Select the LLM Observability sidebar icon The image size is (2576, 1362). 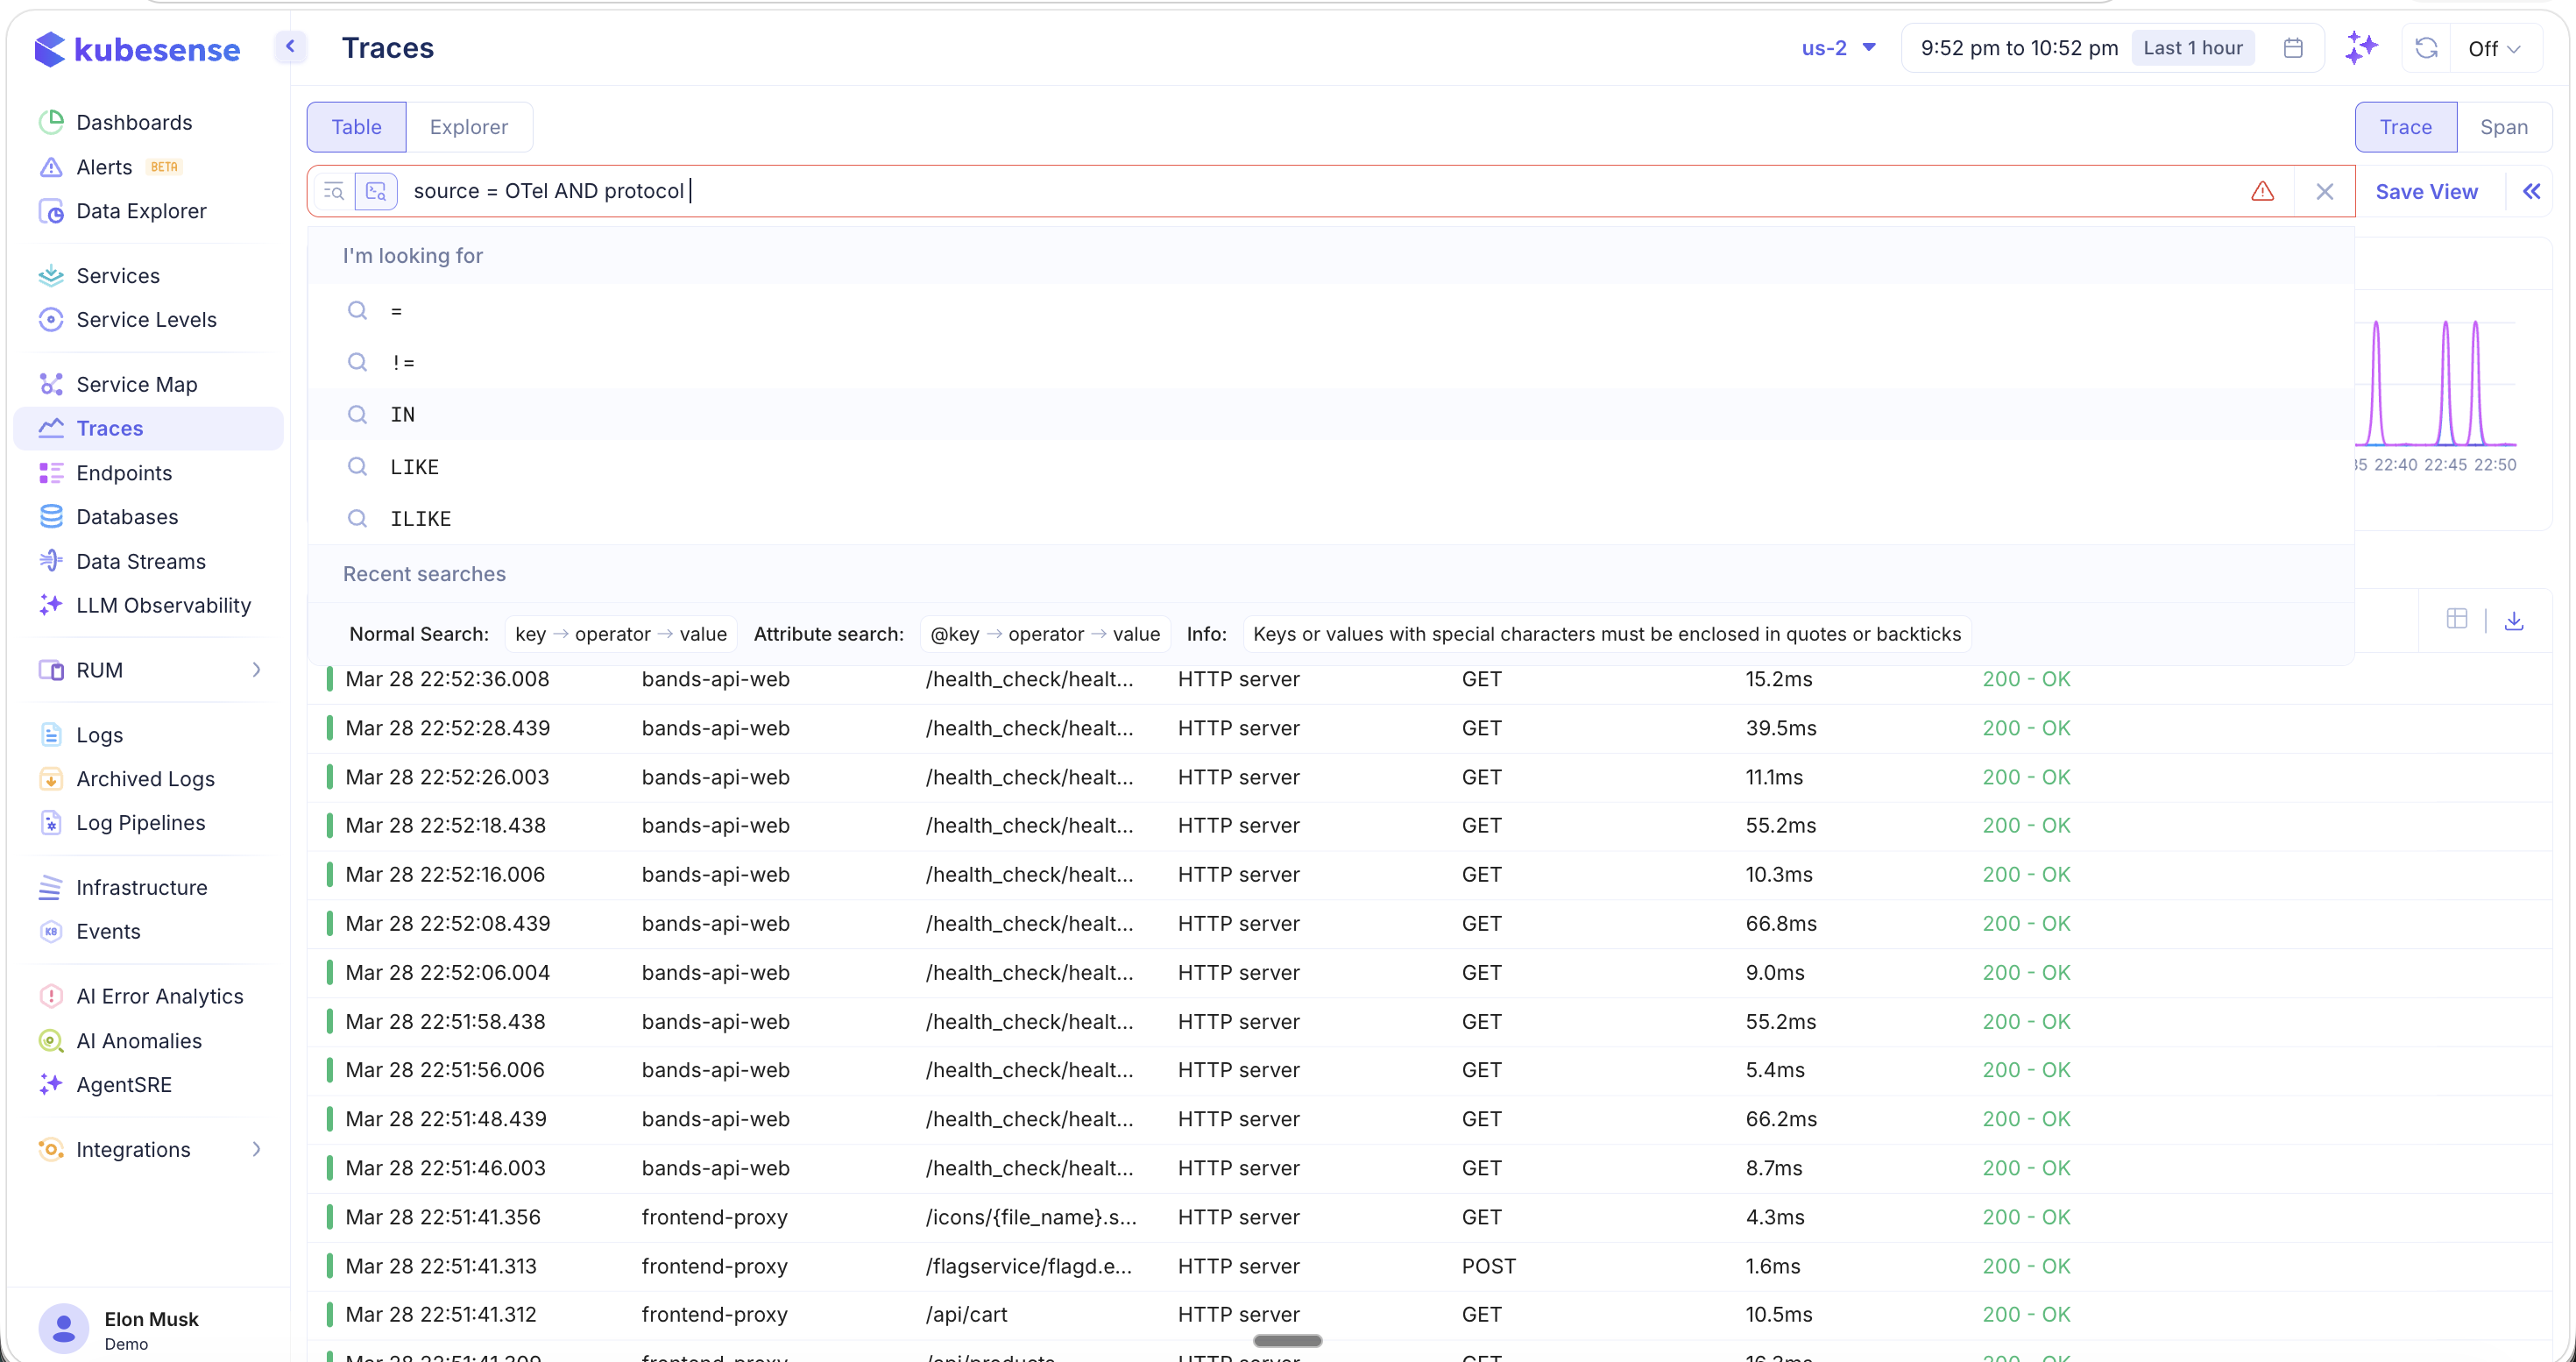click(x=52, y=605)
